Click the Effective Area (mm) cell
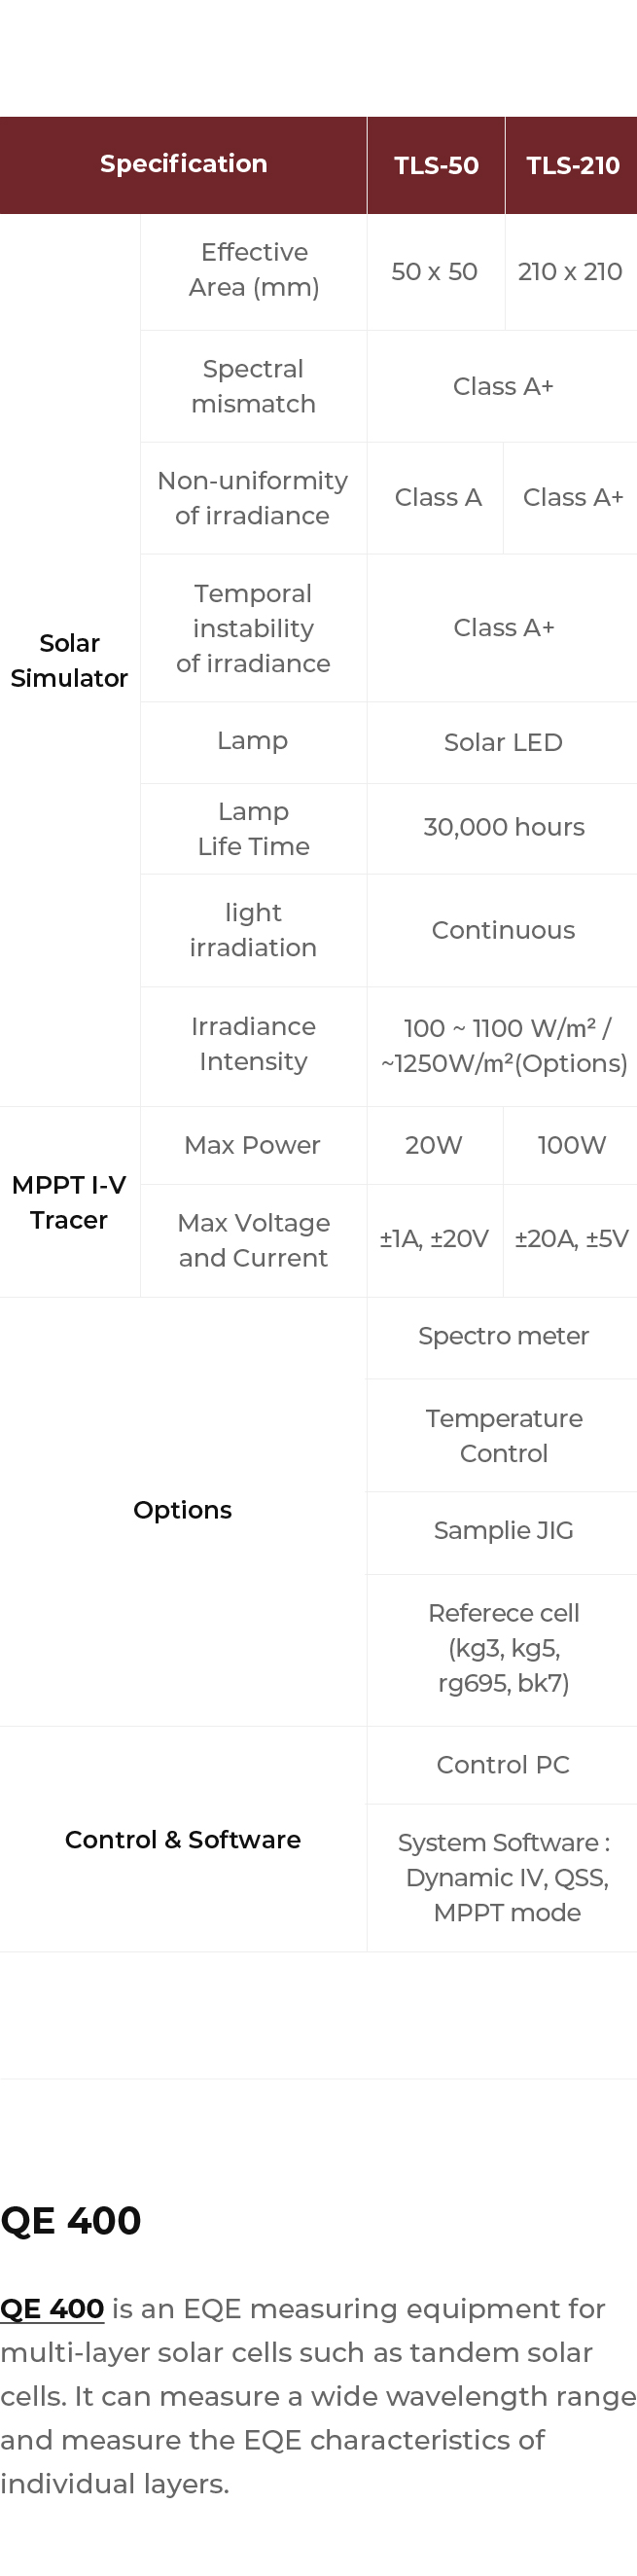 (x=253, y=270)
